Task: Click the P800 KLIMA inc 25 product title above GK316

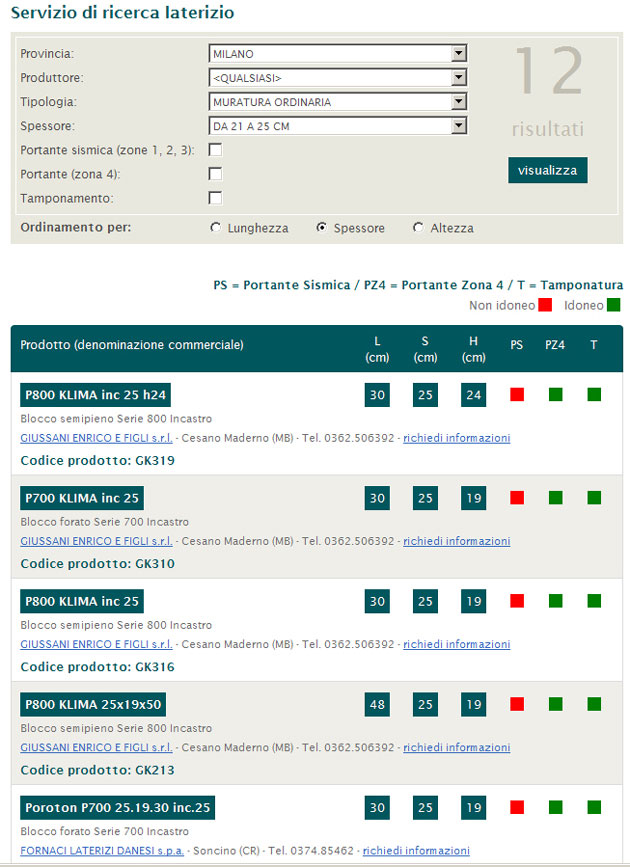Action: click(82, 601)
